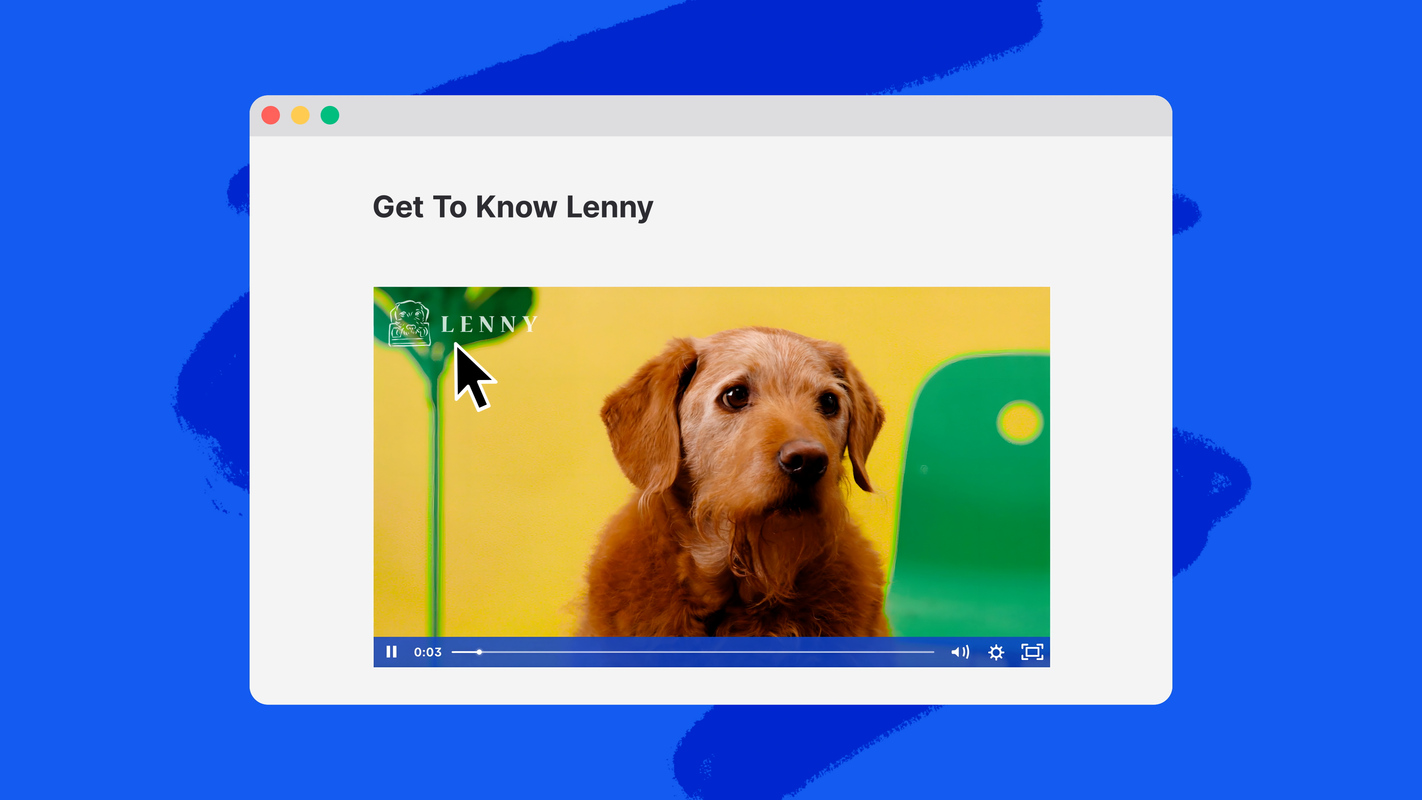This screenshot has width=1422, height=800.
Task: Zoom the window with the green button
Action: point(330,114)
